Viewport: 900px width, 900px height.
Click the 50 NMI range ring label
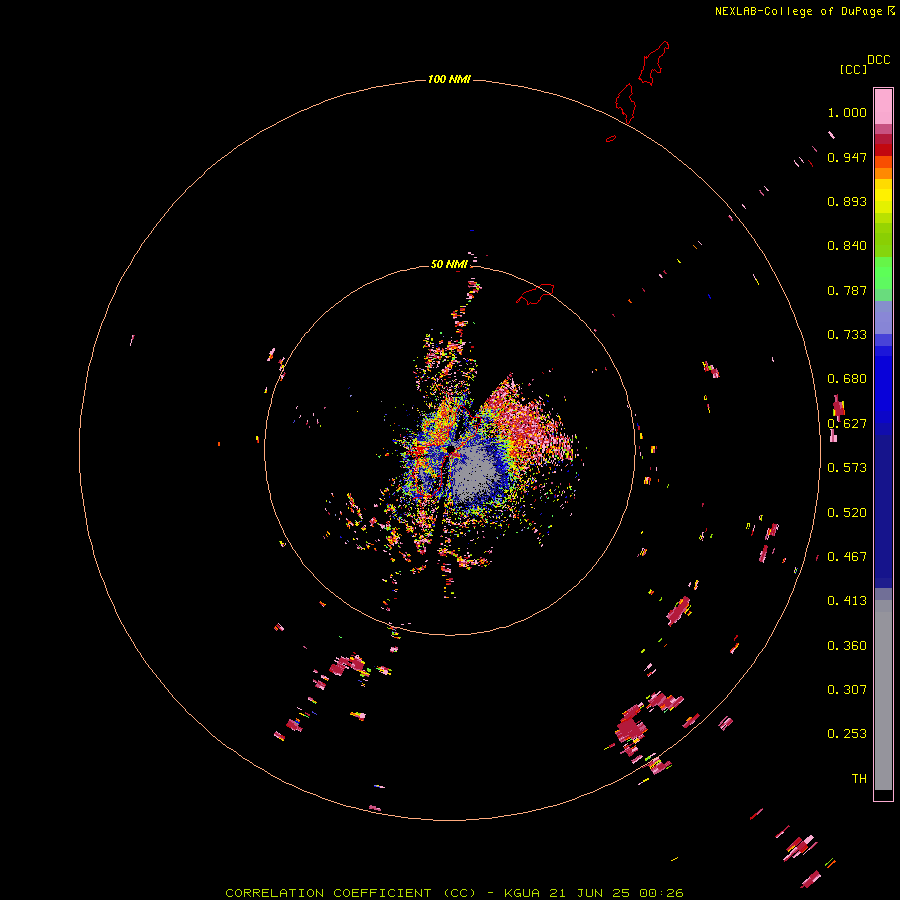[x=449, y=264]
